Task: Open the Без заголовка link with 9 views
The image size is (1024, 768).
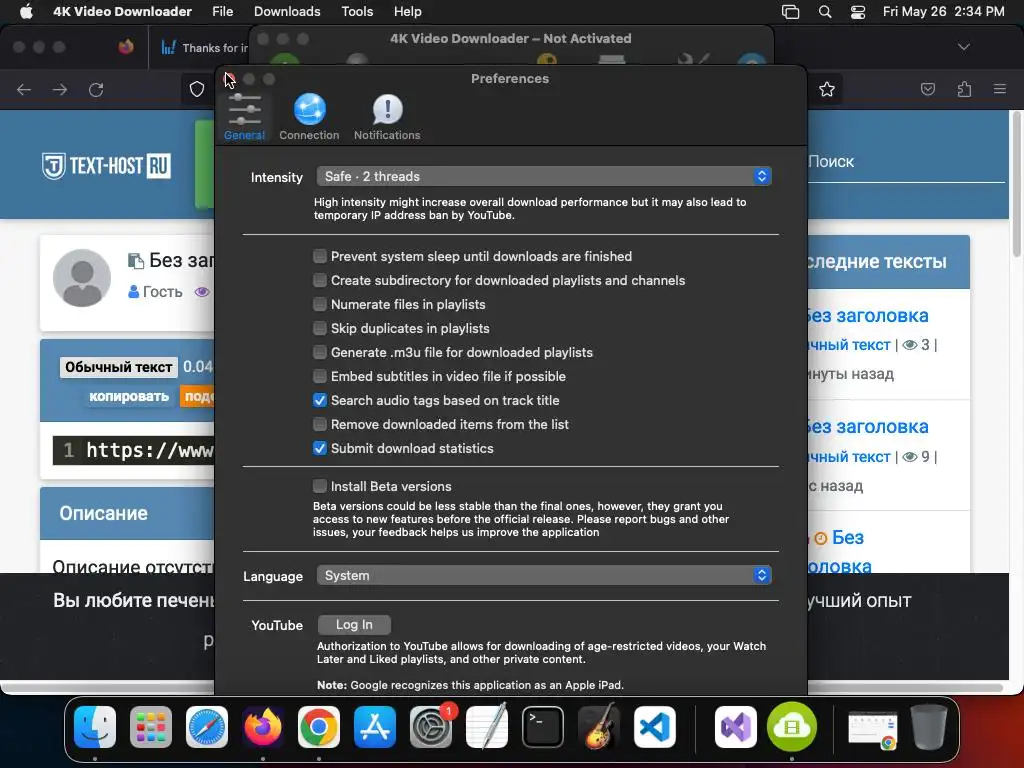Action: point(867,426)
